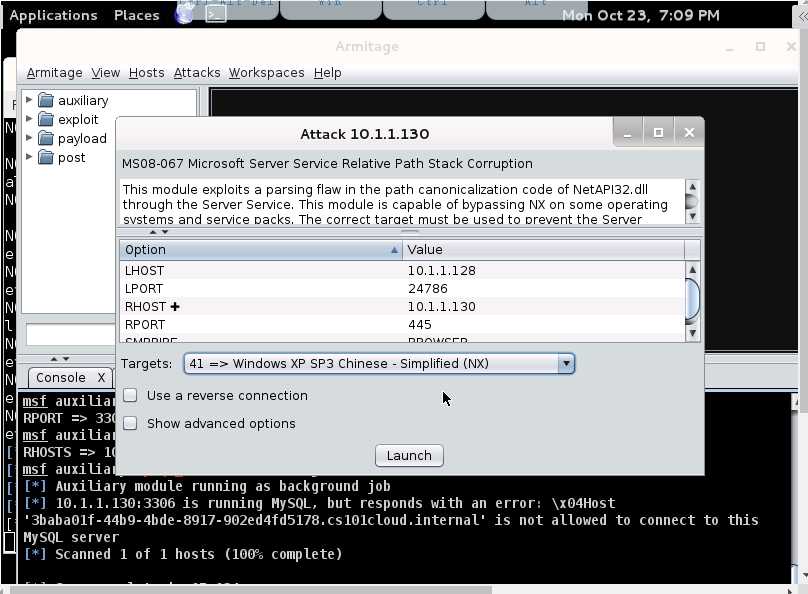
Task: Close the Console tab with its X
Action: click(102, 378)
